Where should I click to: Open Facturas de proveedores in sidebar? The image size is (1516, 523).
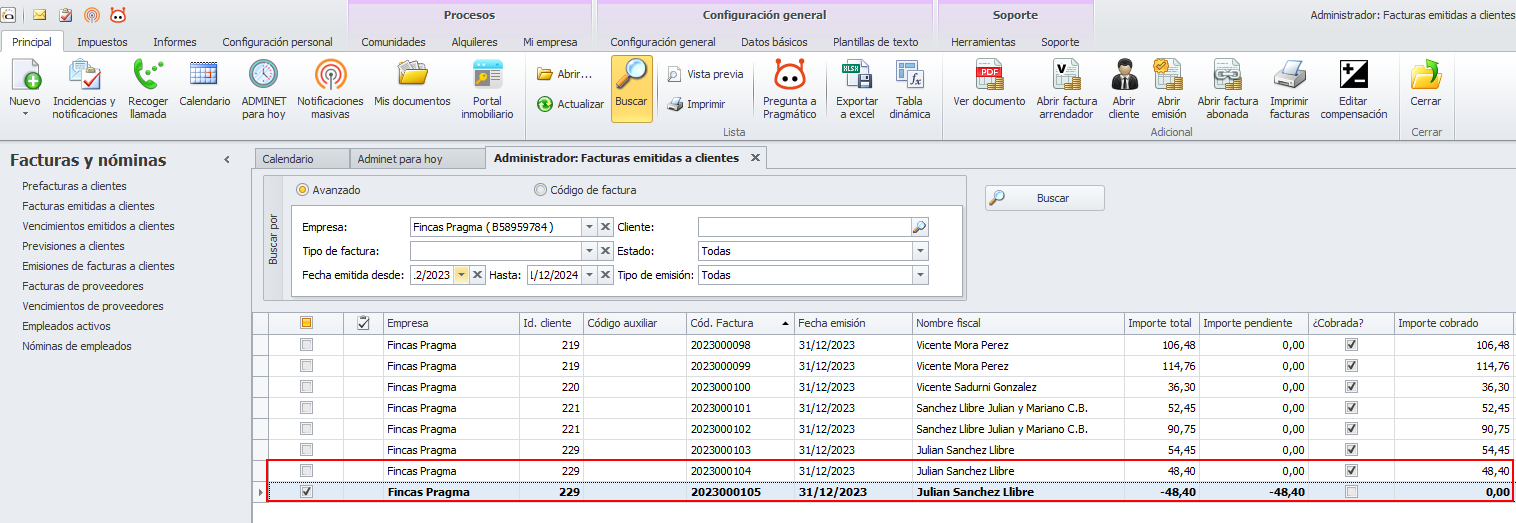pyautogui.click(x=83, y=286)
